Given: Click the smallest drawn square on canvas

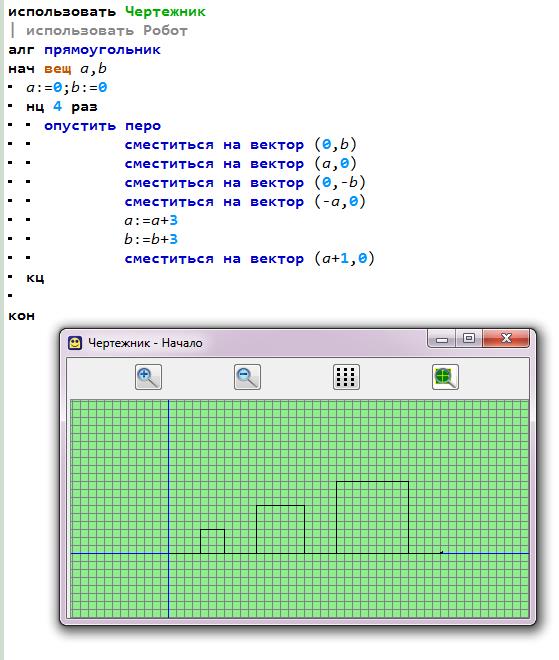Looking at the screenshot, I should pyautogui.click(x=212, y=541).
